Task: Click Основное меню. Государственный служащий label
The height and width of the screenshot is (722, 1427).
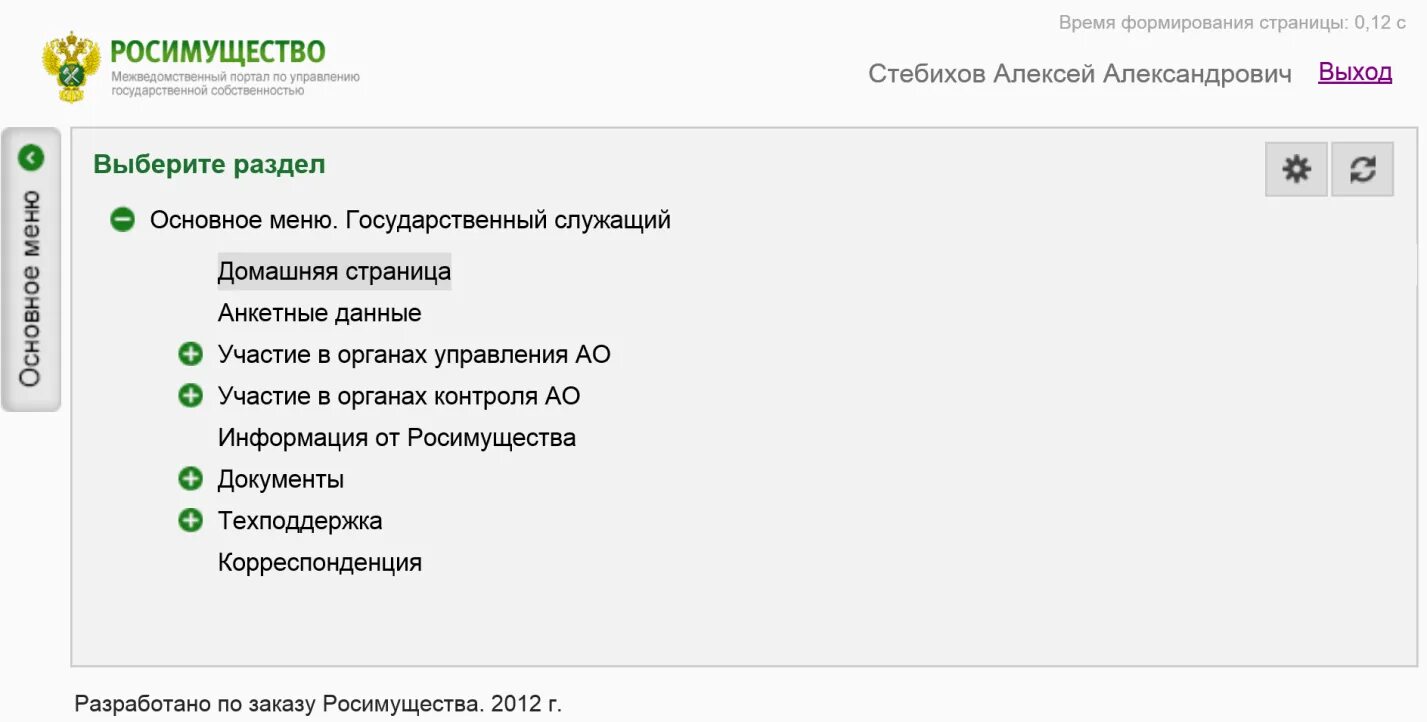Action: coord(410,220)
